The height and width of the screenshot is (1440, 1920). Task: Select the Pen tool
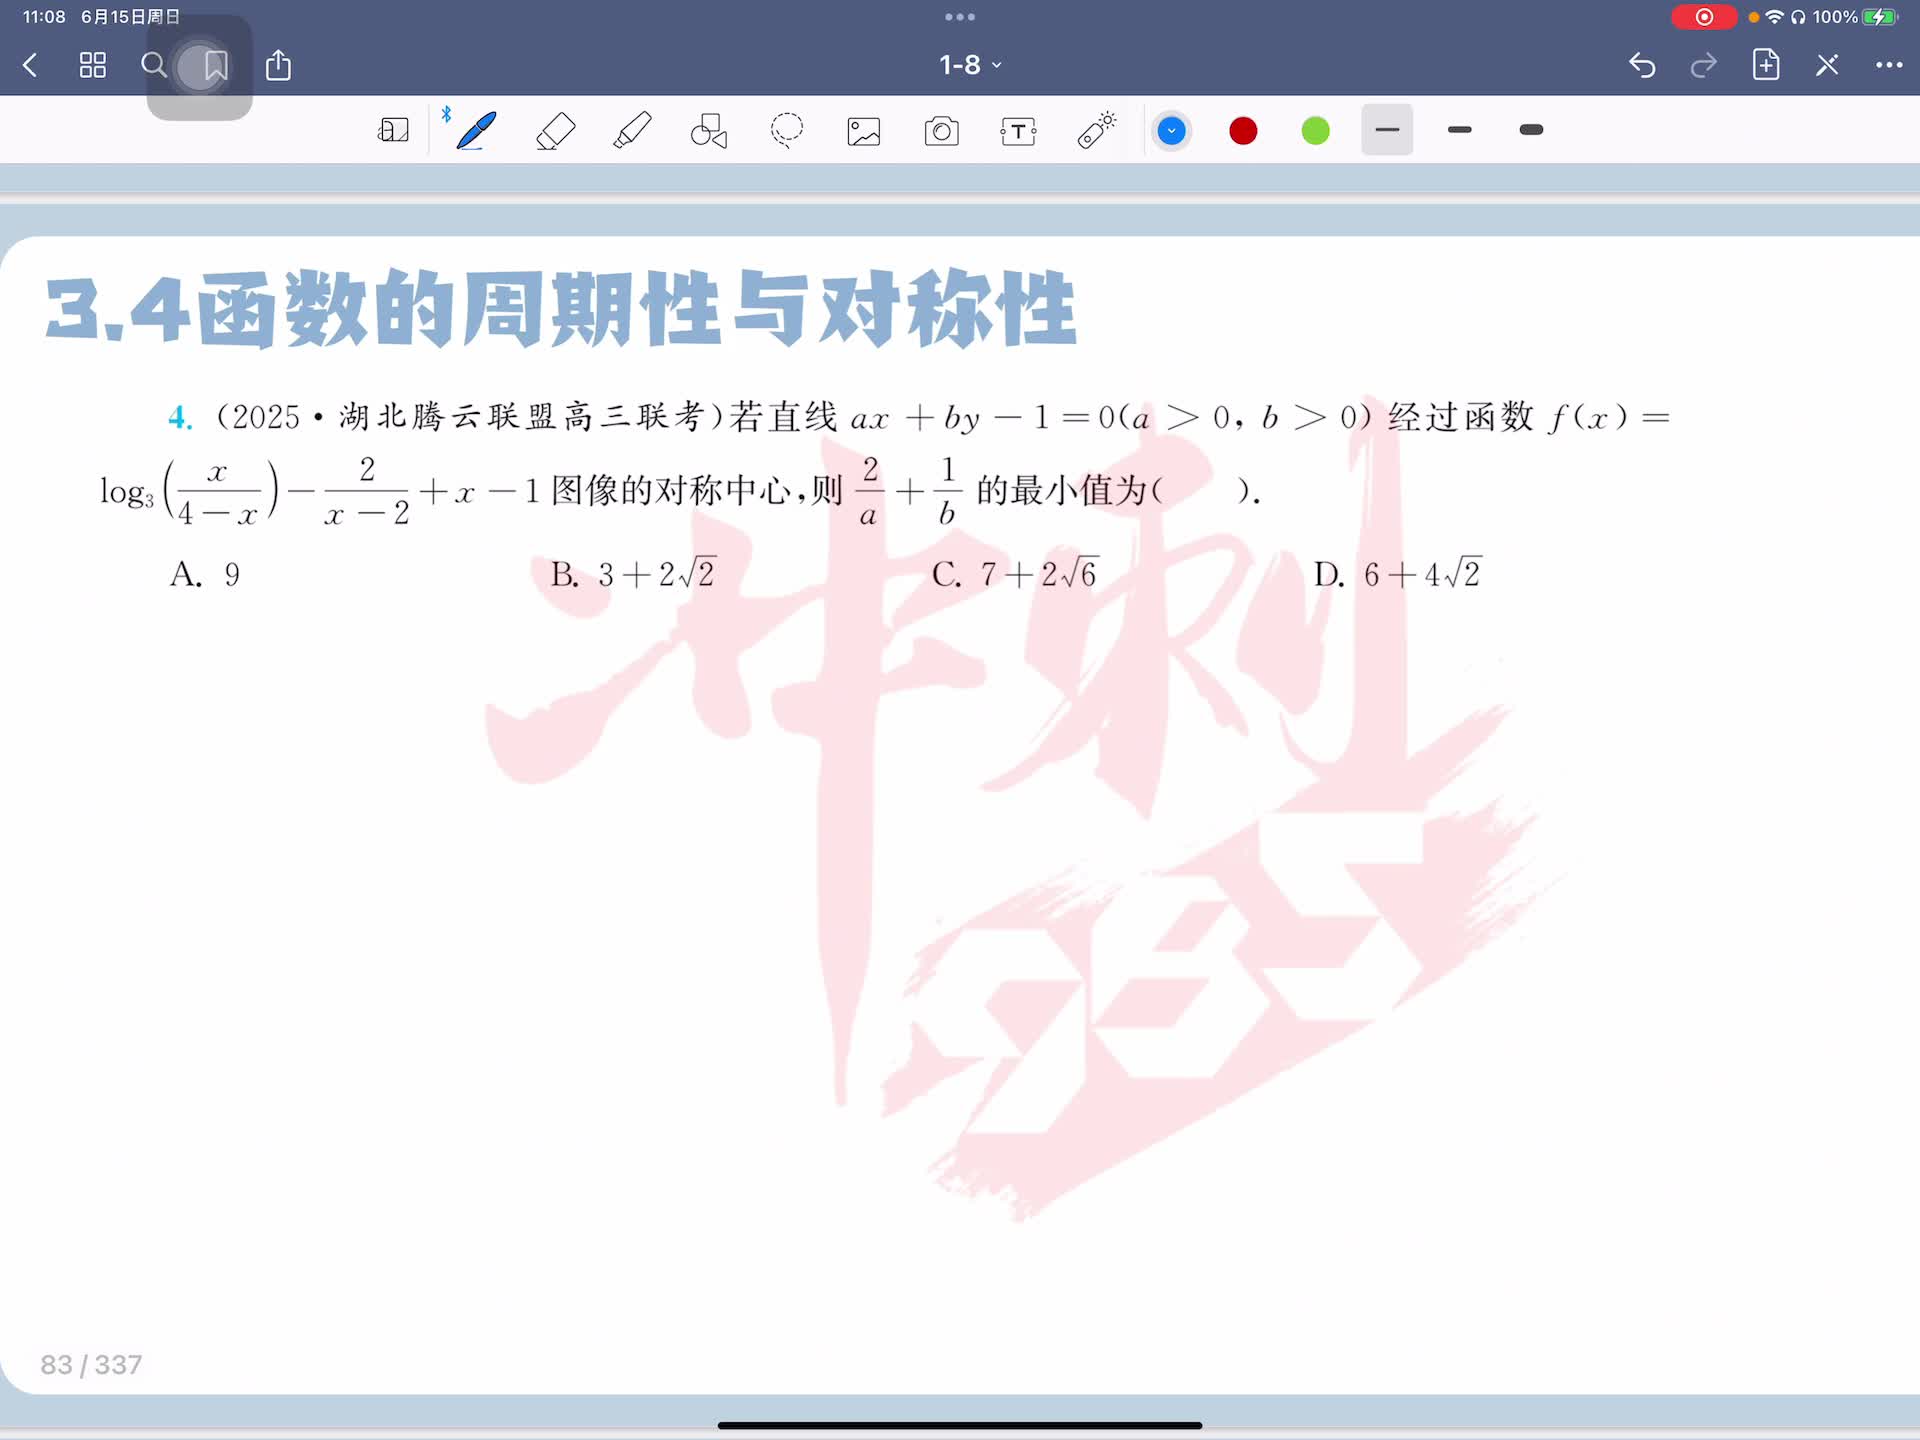tap(476, 131)
